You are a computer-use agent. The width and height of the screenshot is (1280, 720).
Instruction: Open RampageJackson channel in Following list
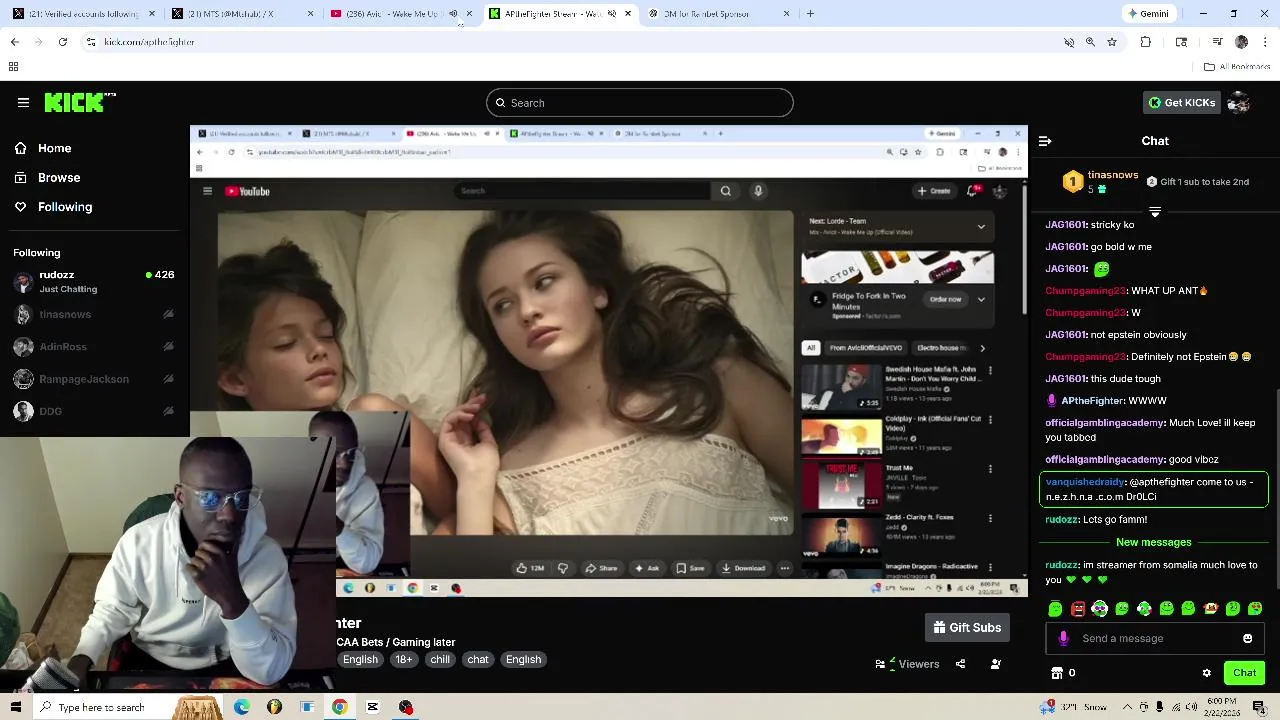[x=94, y=379]
